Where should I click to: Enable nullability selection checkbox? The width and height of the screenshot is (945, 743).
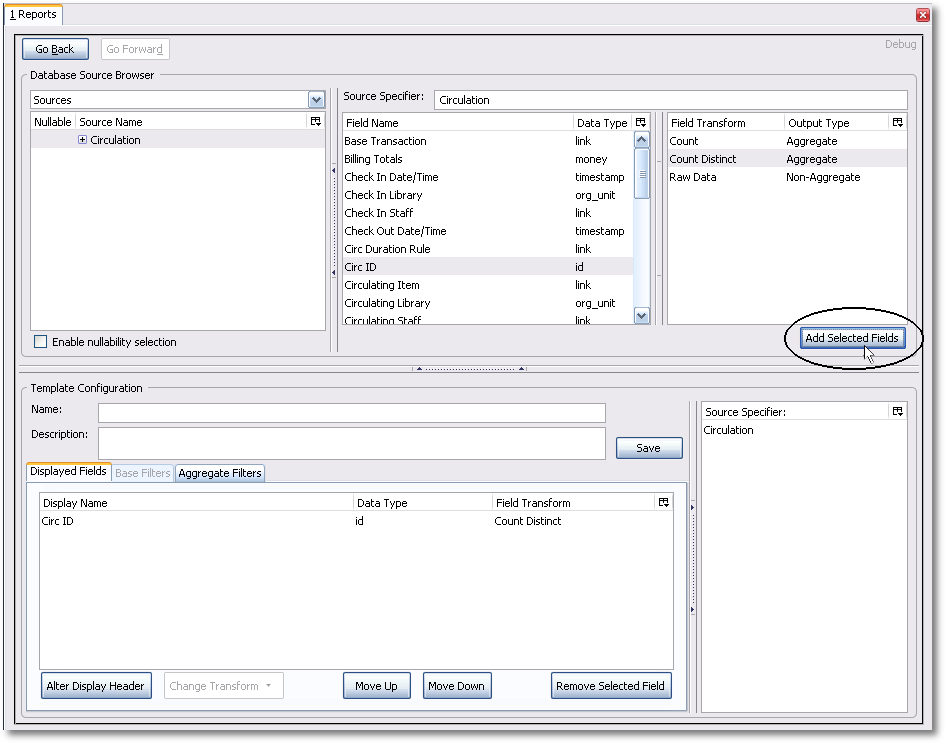[41, 342]
